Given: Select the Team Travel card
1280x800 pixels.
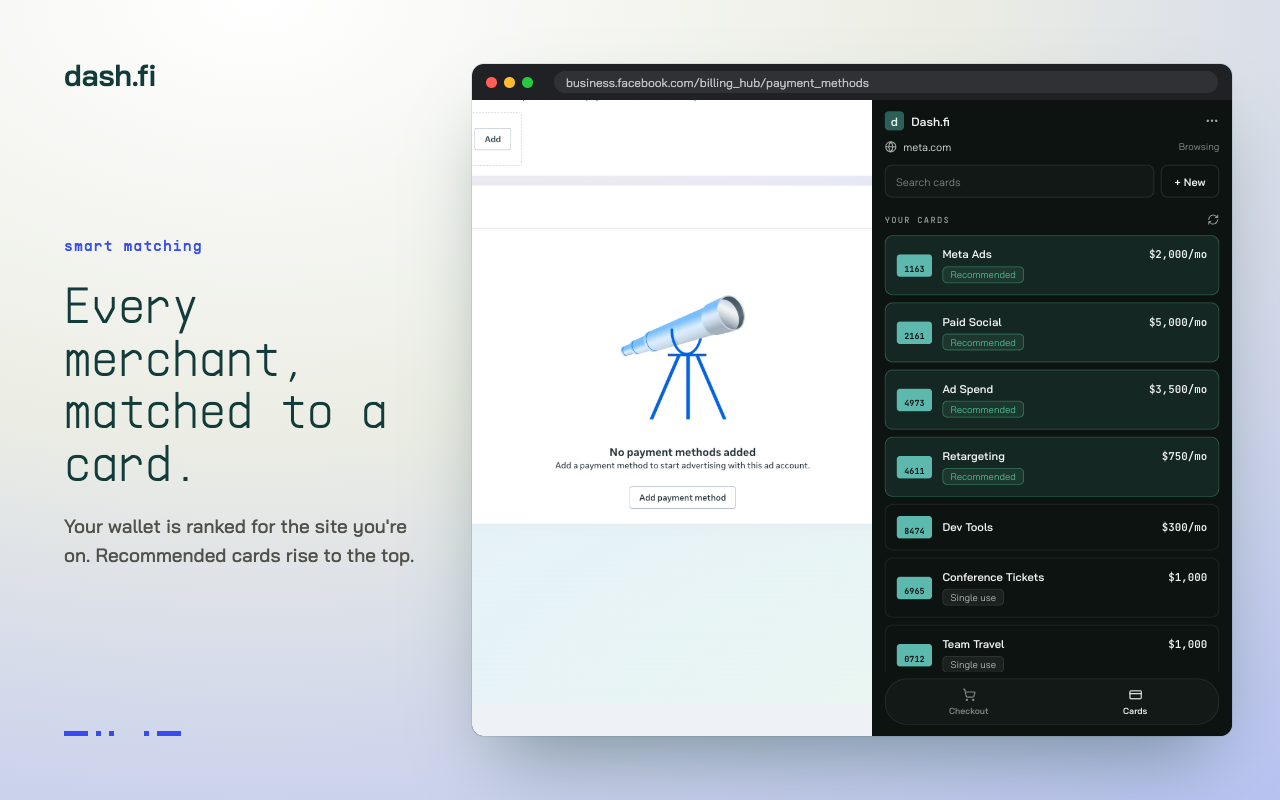Looking at the screenshot, I should [x=1052, y=649].
